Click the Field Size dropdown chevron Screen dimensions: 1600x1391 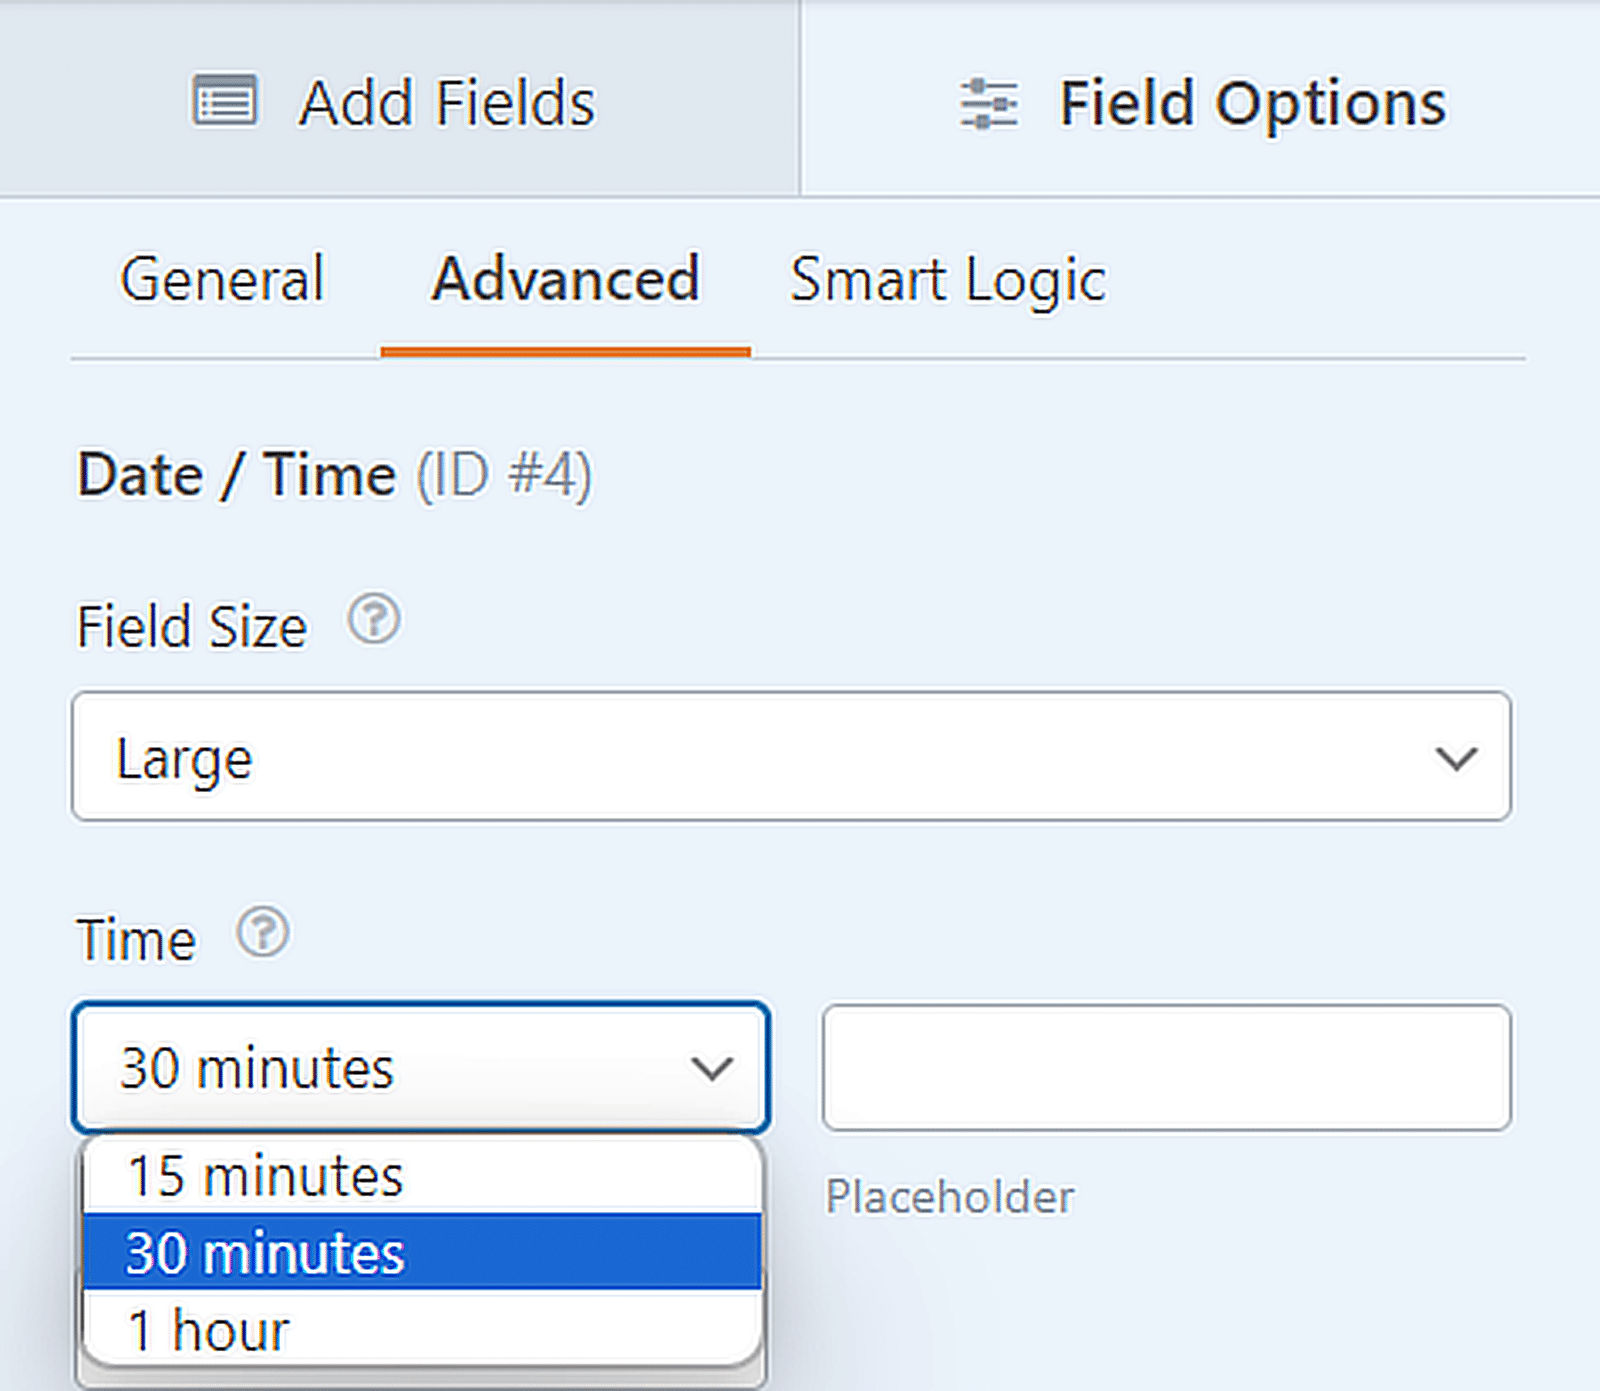(x=1456, y=759)
